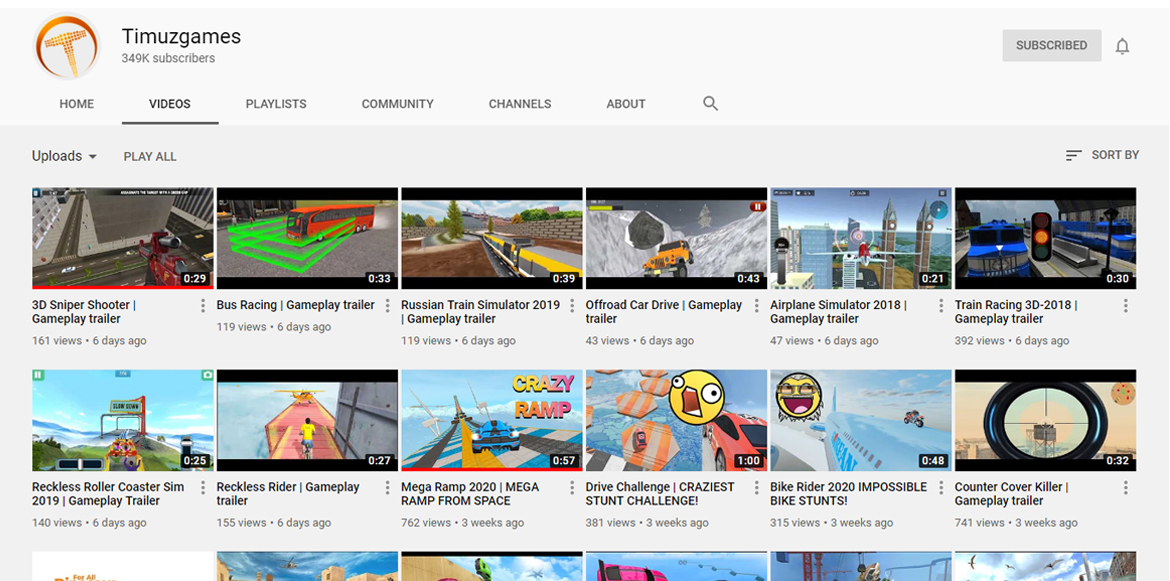Expand the Uploads dropdown

pyautogui.click(x=64, y=156)
